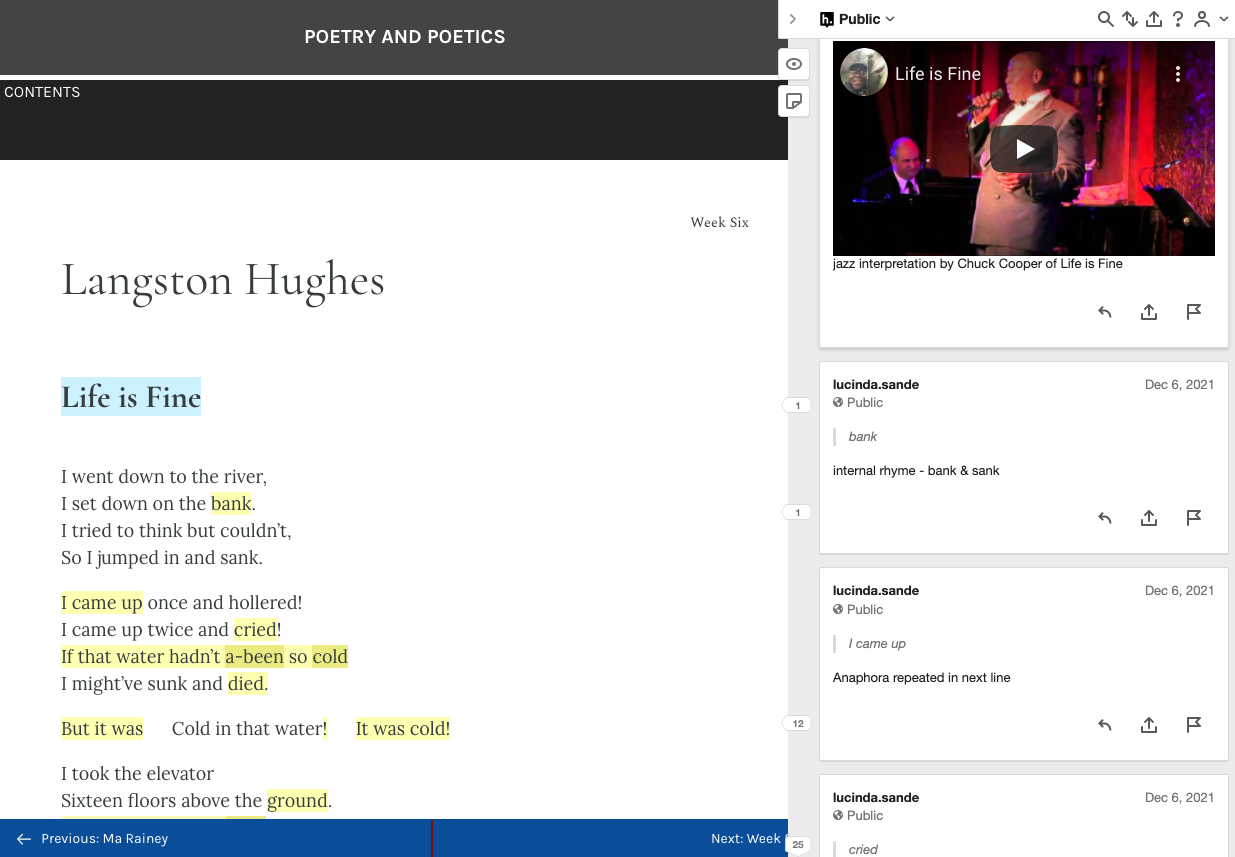This screenshot has height=857, width=1235.
Task: Select the 'Langston Hughes' page title
Action: 223,279
